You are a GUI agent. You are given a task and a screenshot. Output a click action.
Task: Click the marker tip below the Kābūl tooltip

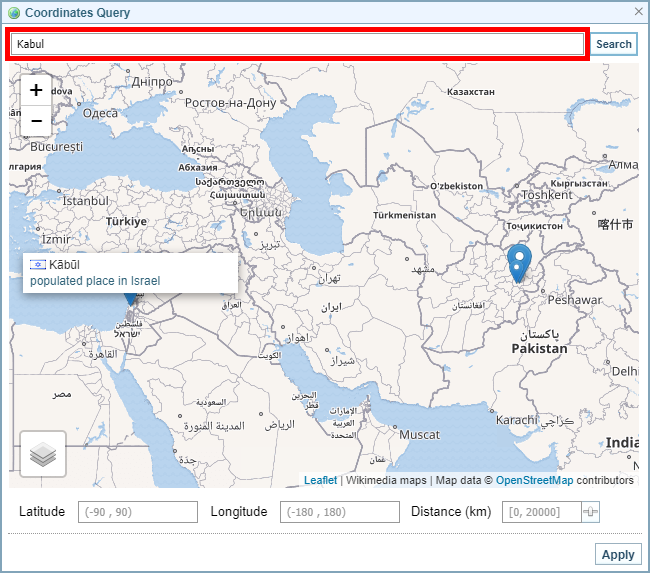tap(130, 299)
